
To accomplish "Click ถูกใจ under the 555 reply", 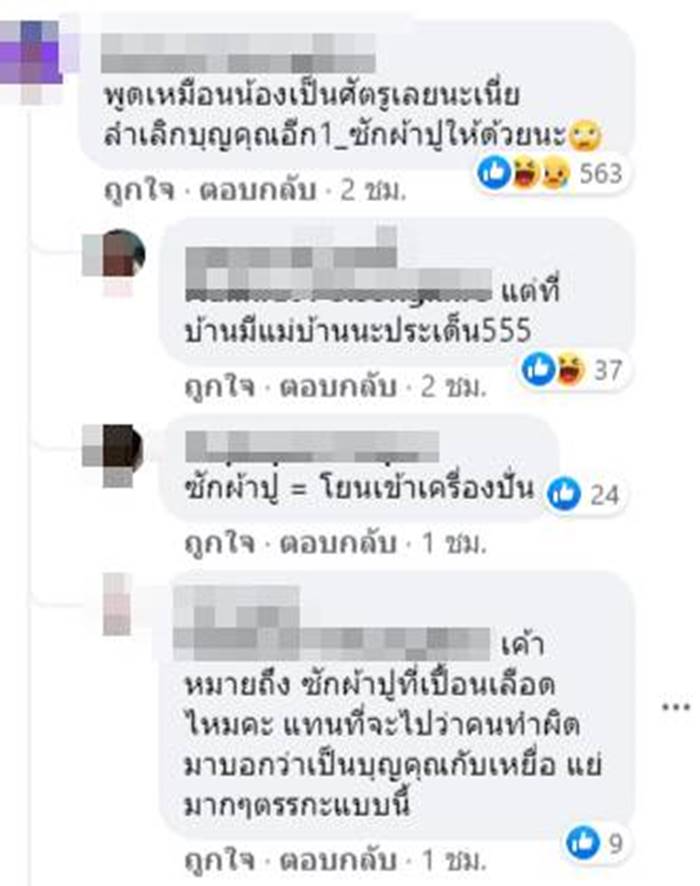I will [x=220, y=387].
